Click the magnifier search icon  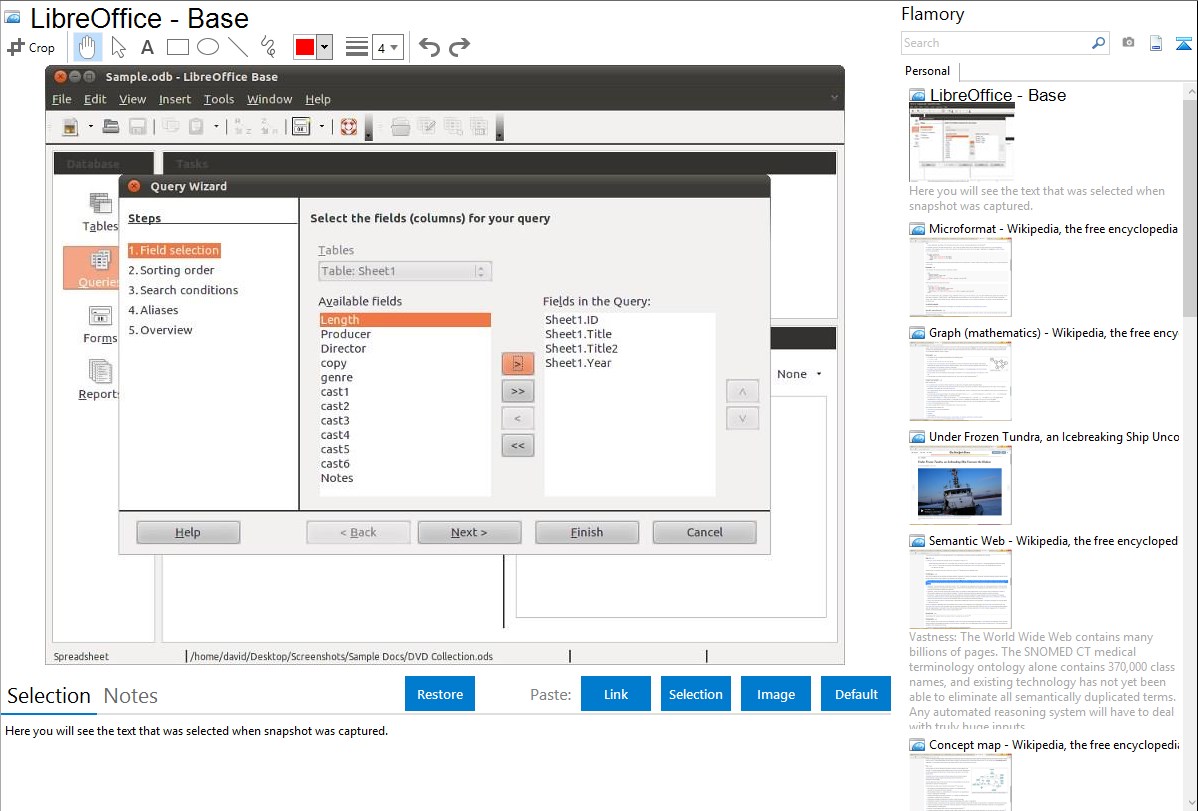[x=1099, y=43]
